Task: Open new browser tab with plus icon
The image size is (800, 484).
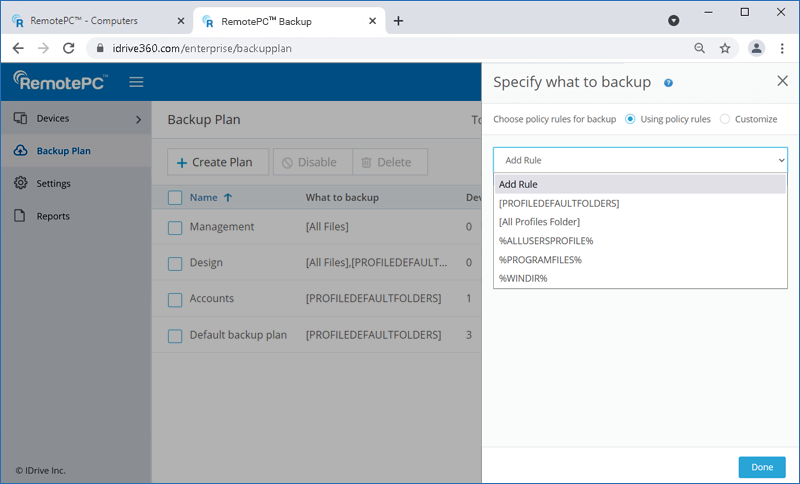Action: [398, 21]
